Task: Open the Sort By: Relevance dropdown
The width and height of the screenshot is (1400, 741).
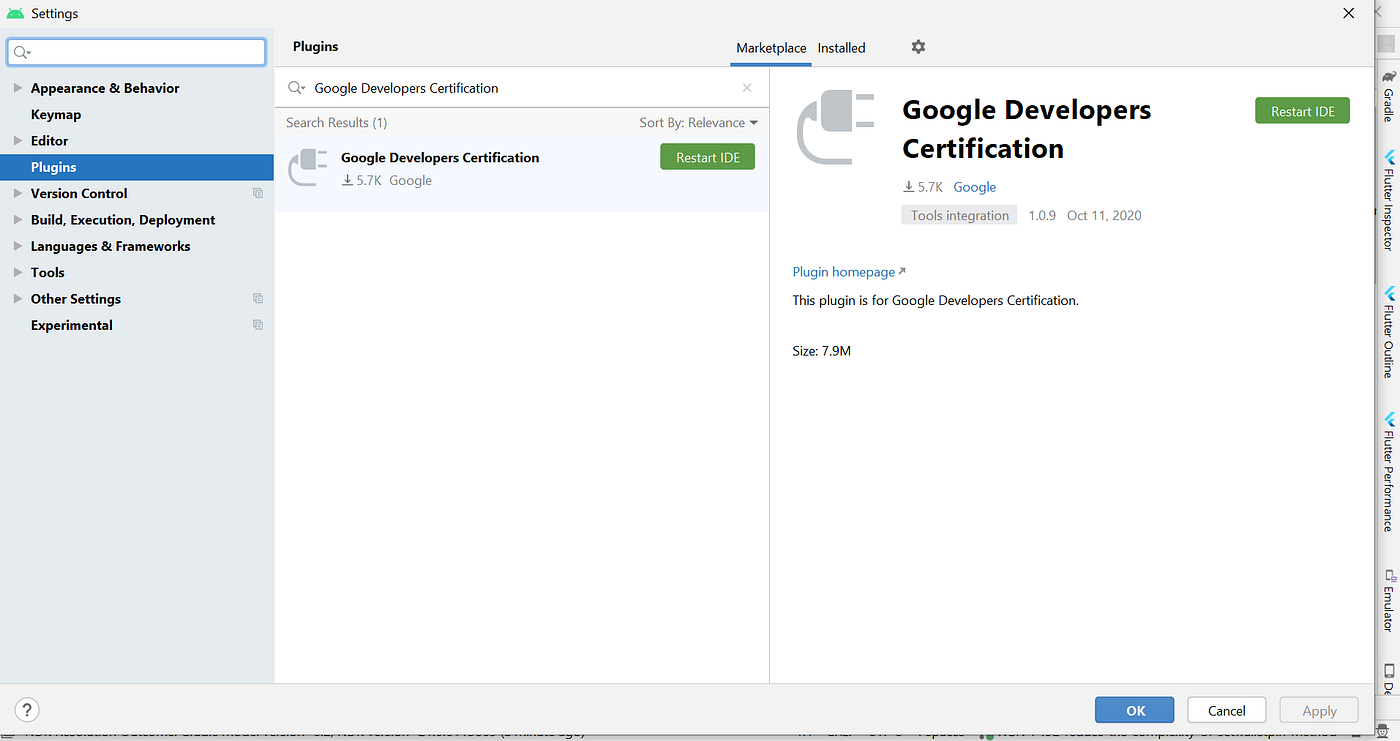Action: click(x=698, y=122)
